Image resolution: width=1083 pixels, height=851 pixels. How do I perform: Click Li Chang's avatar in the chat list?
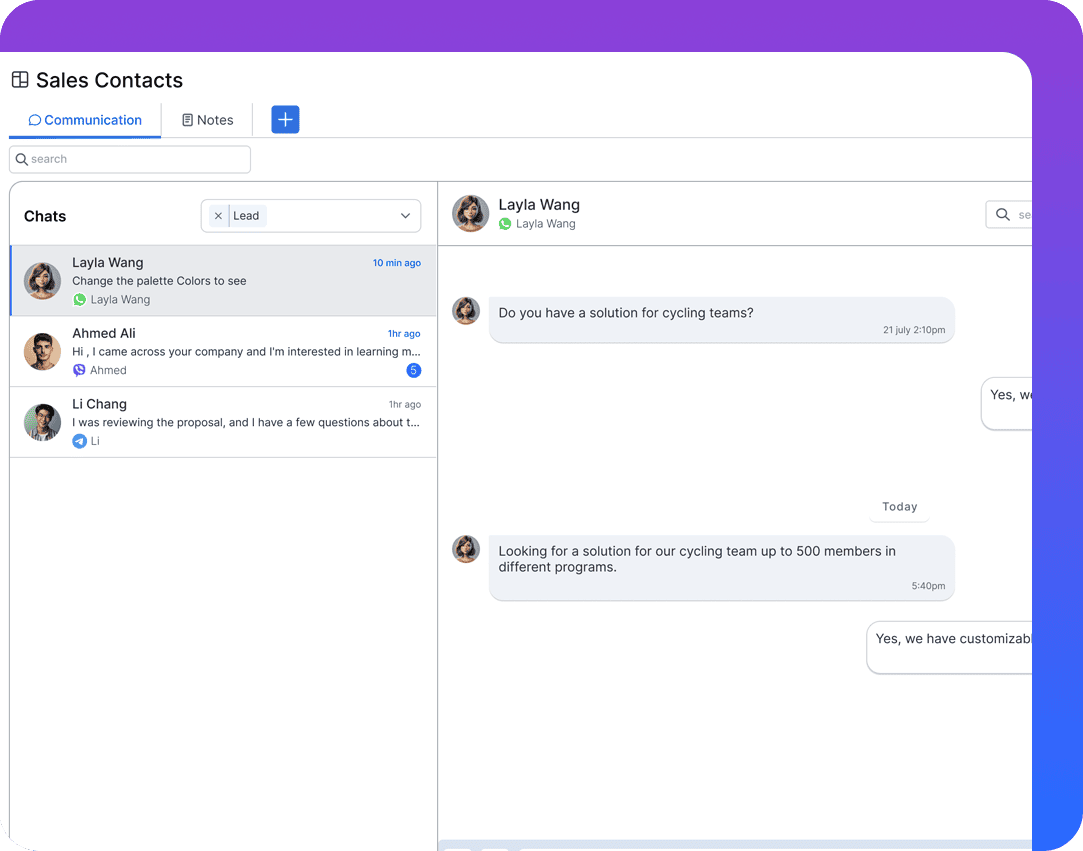pos(43,422)
